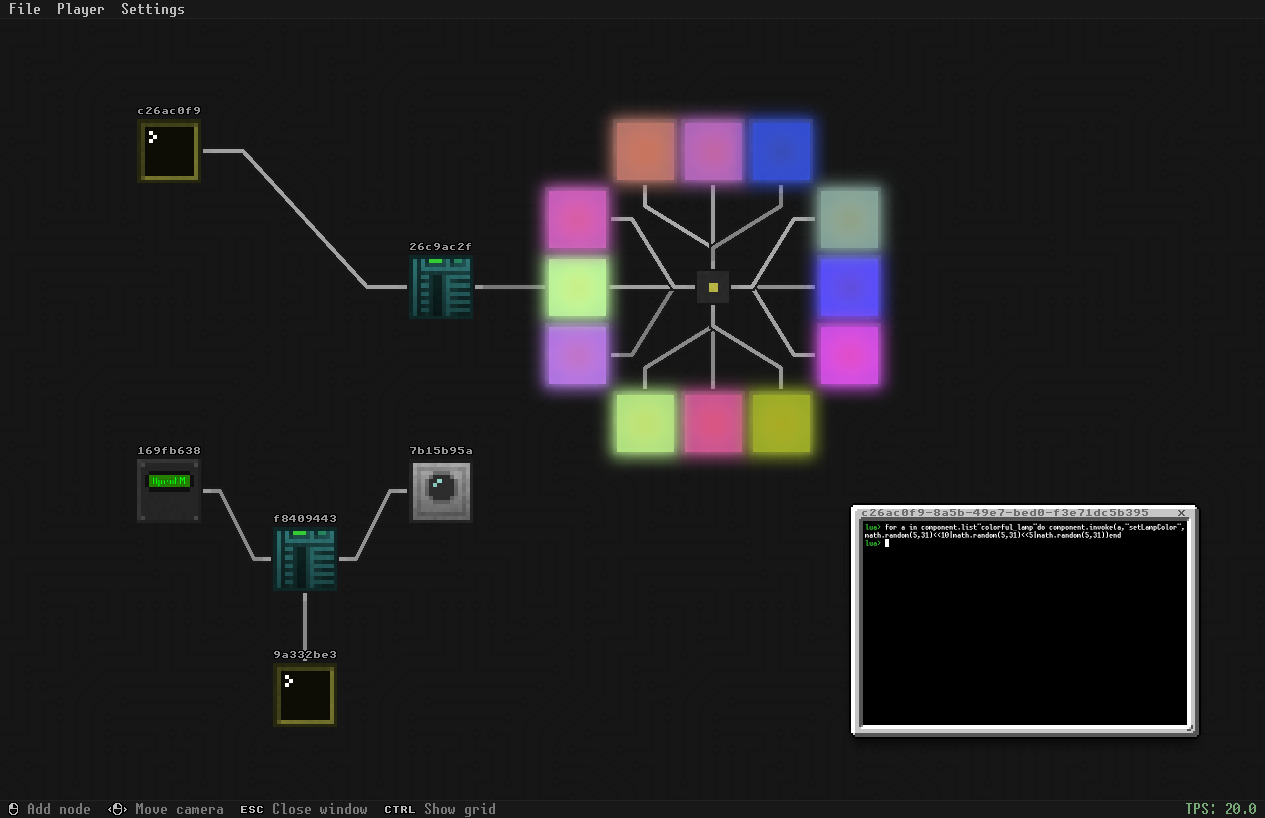1265x818 pixels.
Task: Select the blue lamp in top row
Action: click(x=781, y=151)
